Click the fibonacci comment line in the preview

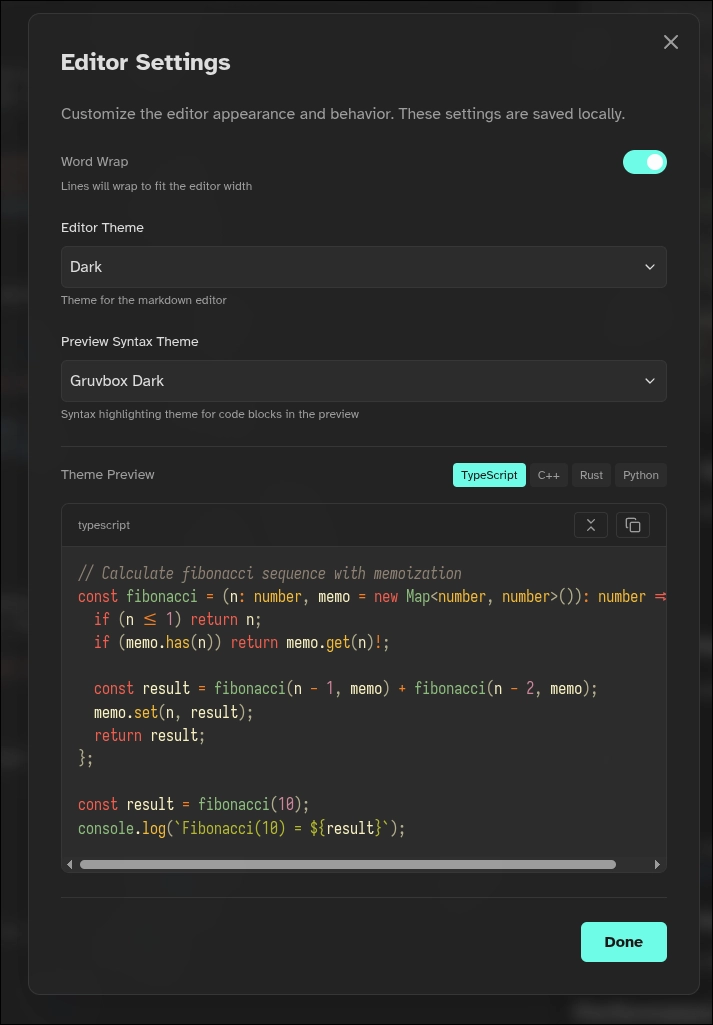pos(270,573)
